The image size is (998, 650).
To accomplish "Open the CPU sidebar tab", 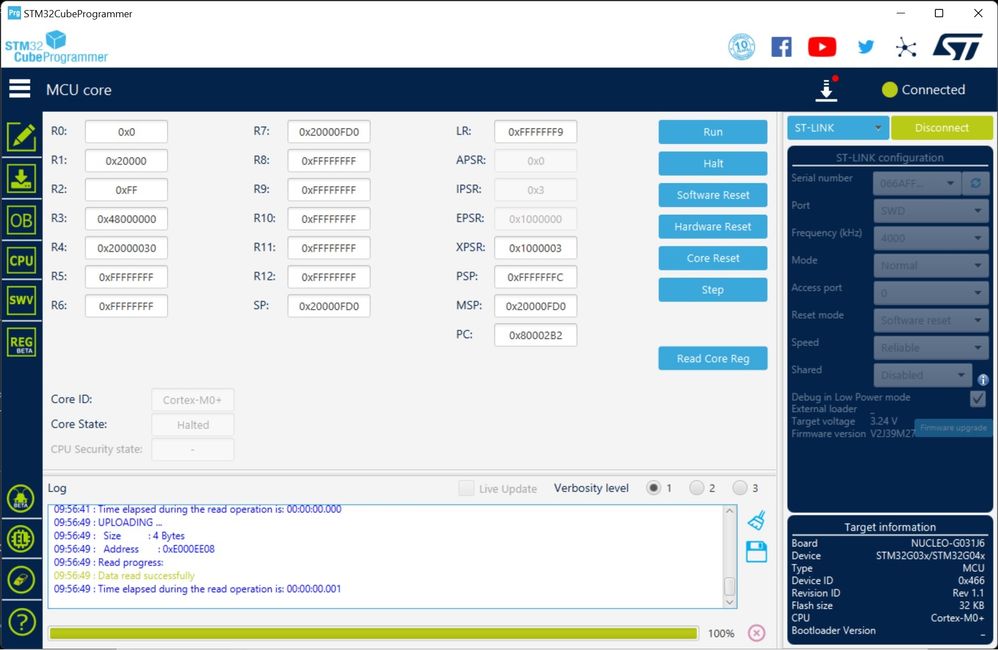I will coord(21,260).
